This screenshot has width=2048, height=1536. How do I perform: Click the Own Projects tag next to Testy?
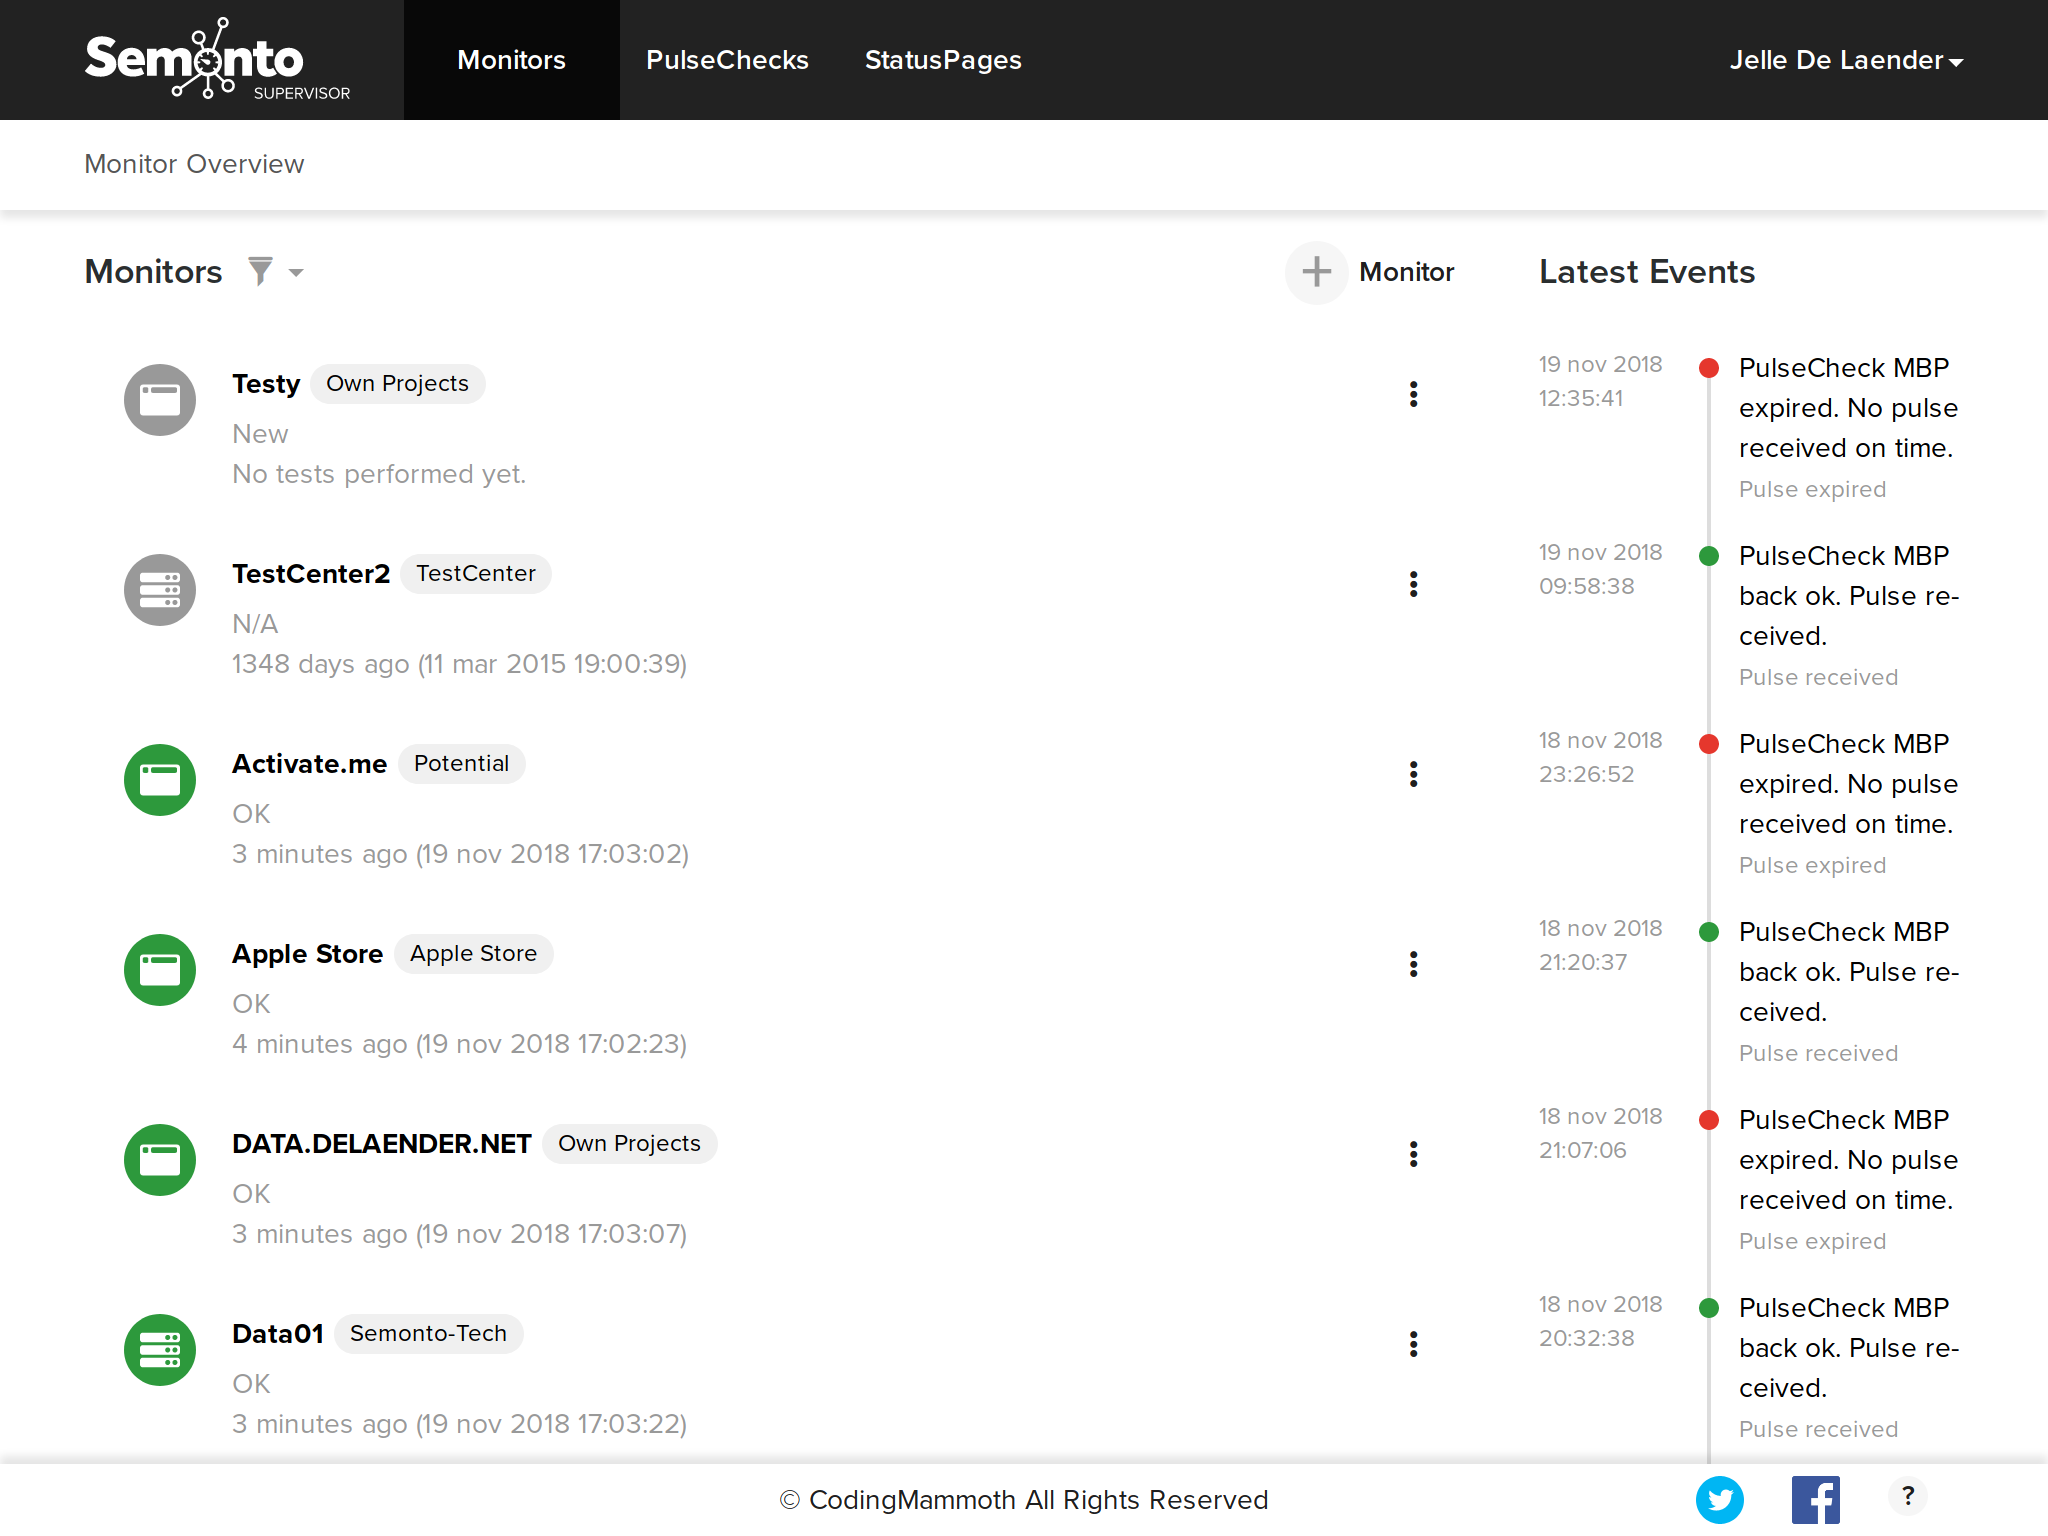point(397,384)
